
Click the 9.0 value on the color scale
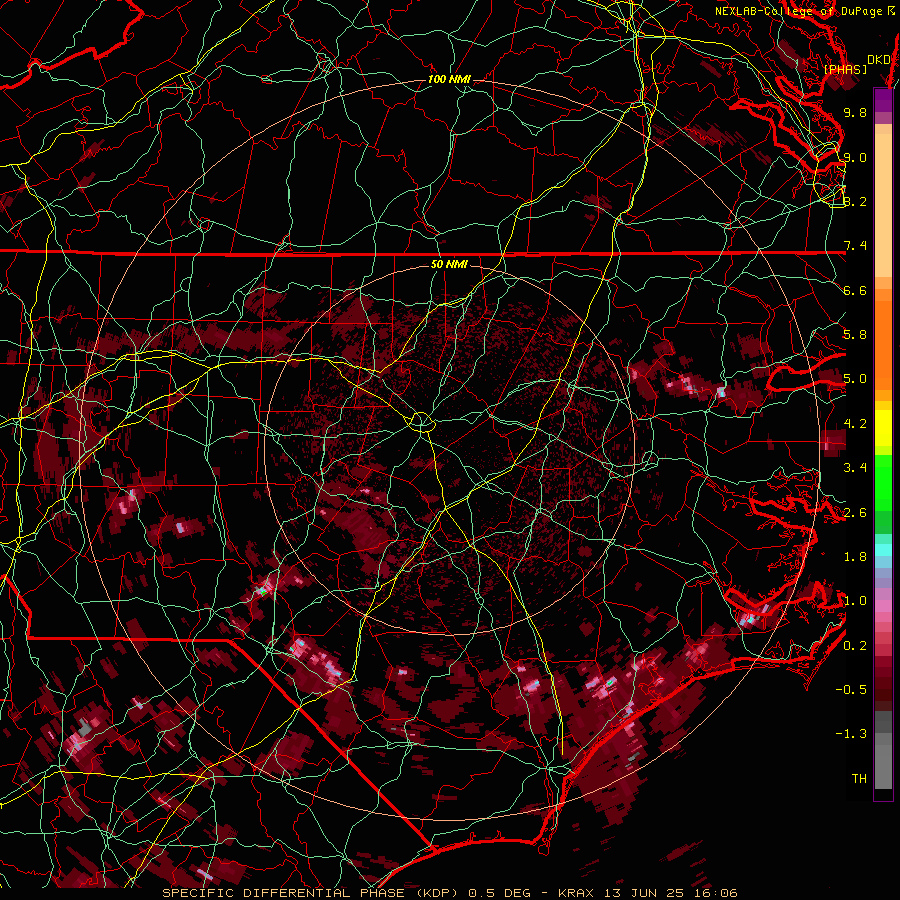tap(855, 157)
